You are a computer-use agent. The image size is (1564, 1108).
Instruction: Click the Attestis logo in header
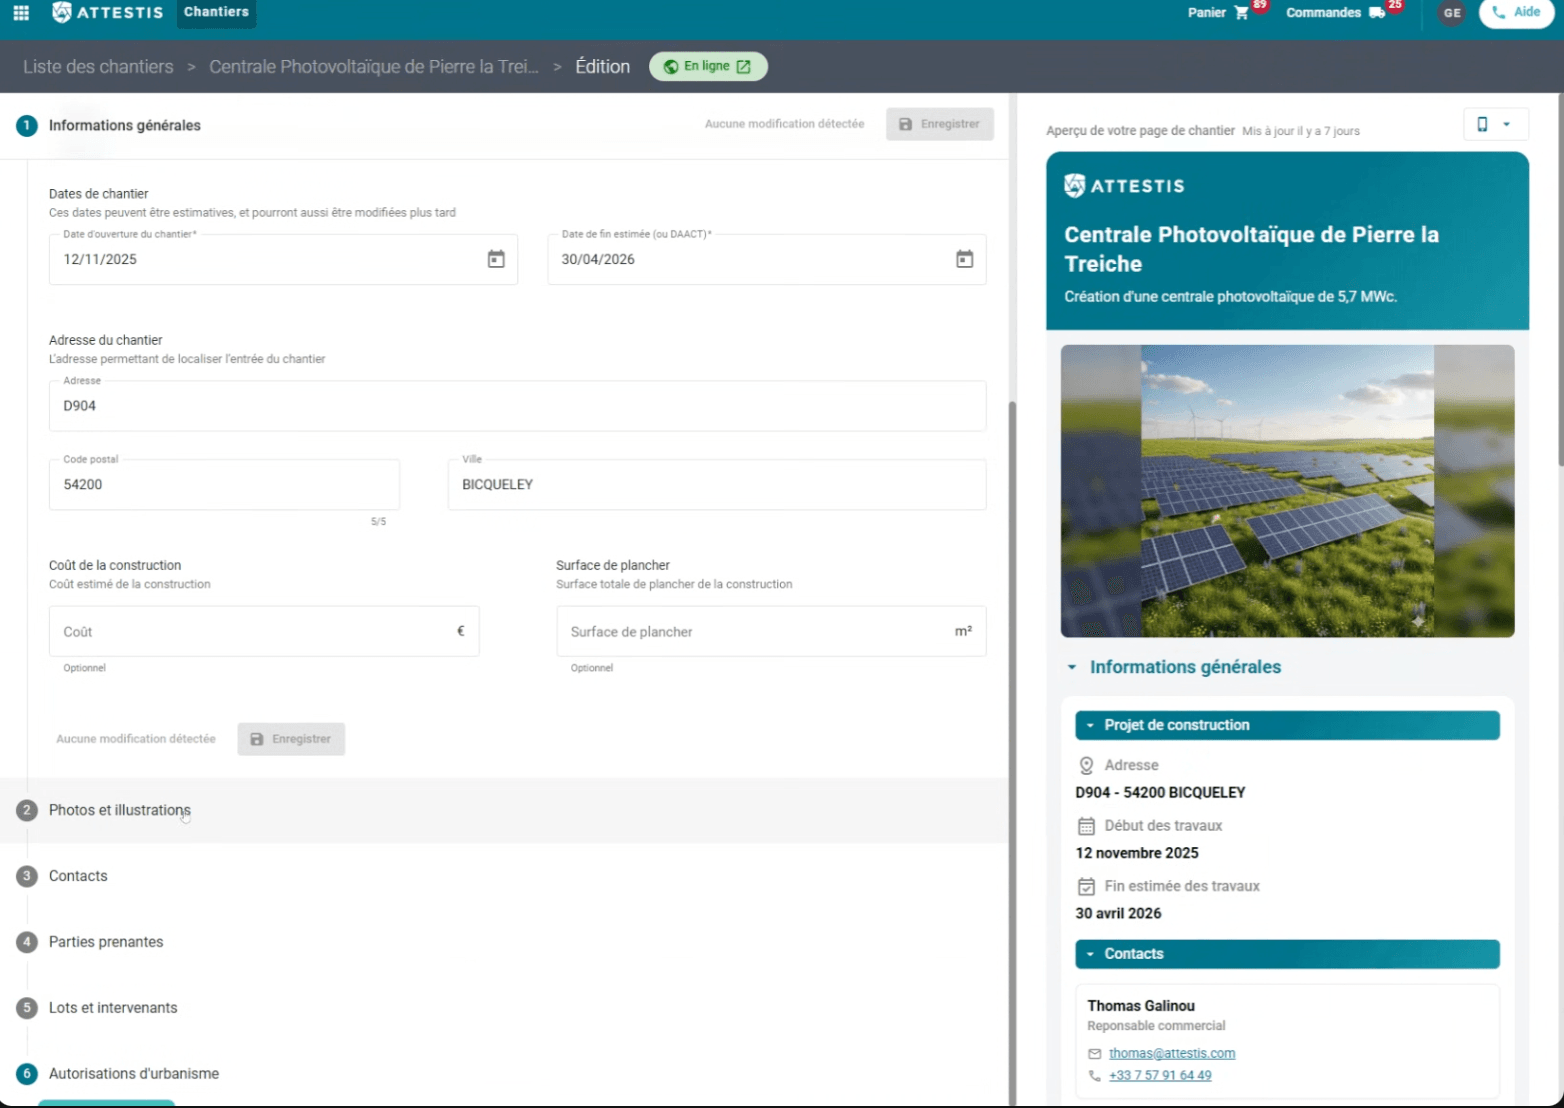tap(108, 13)
